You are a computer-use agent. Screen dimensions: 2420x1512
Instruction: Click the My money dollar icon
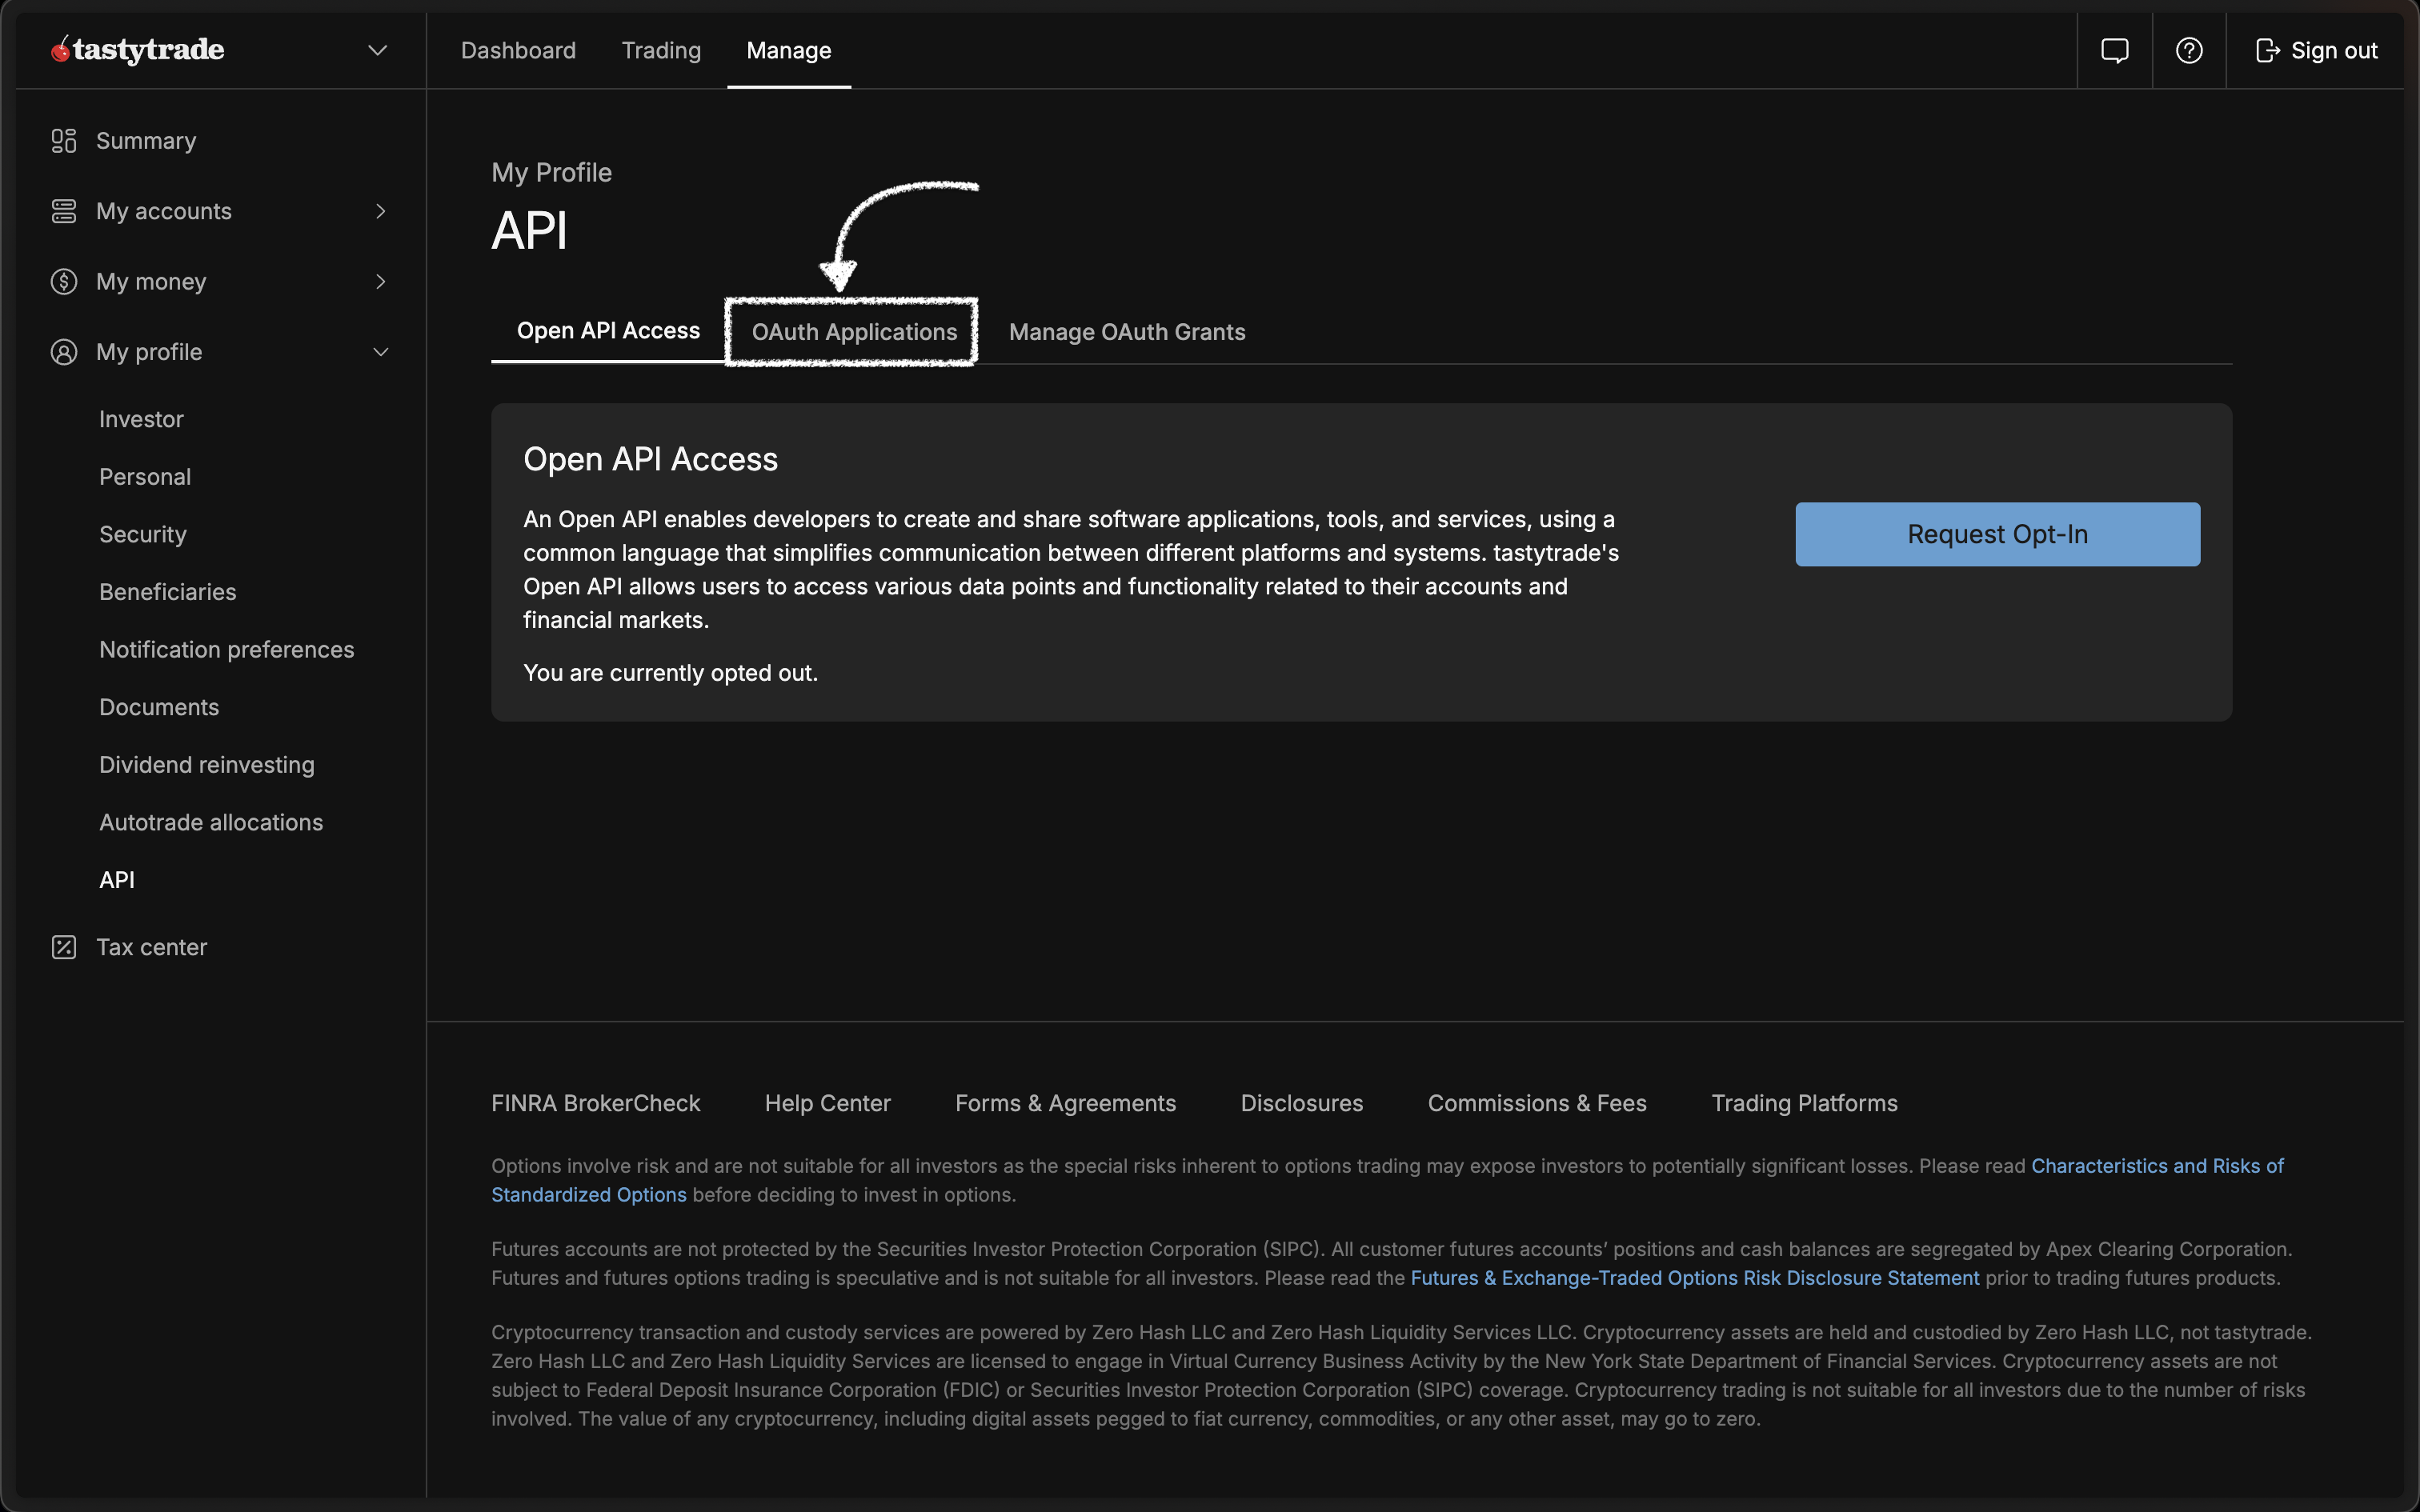[x=64, y=281]
